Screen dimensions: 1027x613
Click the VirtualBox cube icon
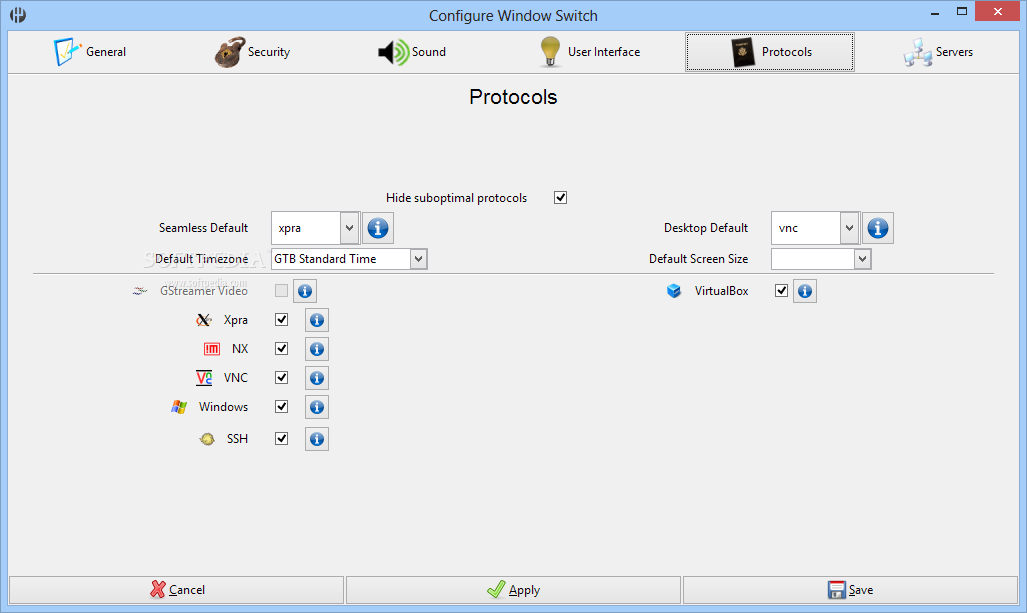(674, 291)
